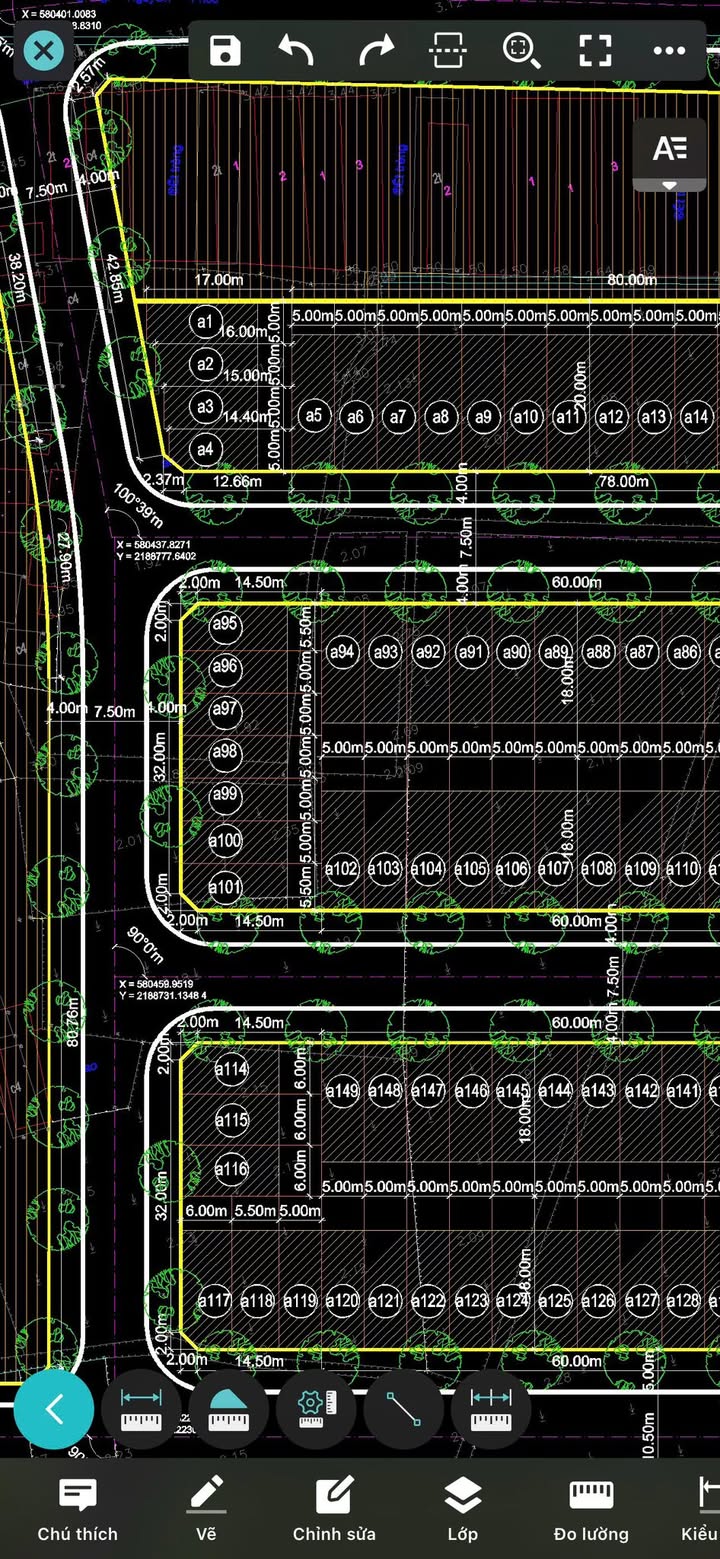Collapse the measure tools with back arrow
This screenshot has height=1559, width=720.
pyautogui.click(x=54, y=1409)
